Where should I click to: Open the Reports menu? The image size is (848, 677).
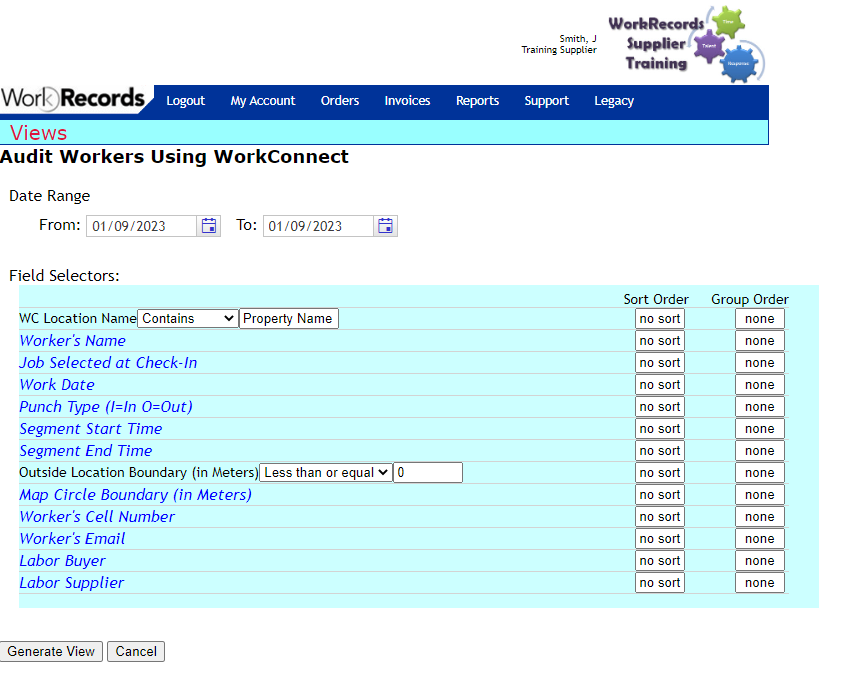point(477,101)
